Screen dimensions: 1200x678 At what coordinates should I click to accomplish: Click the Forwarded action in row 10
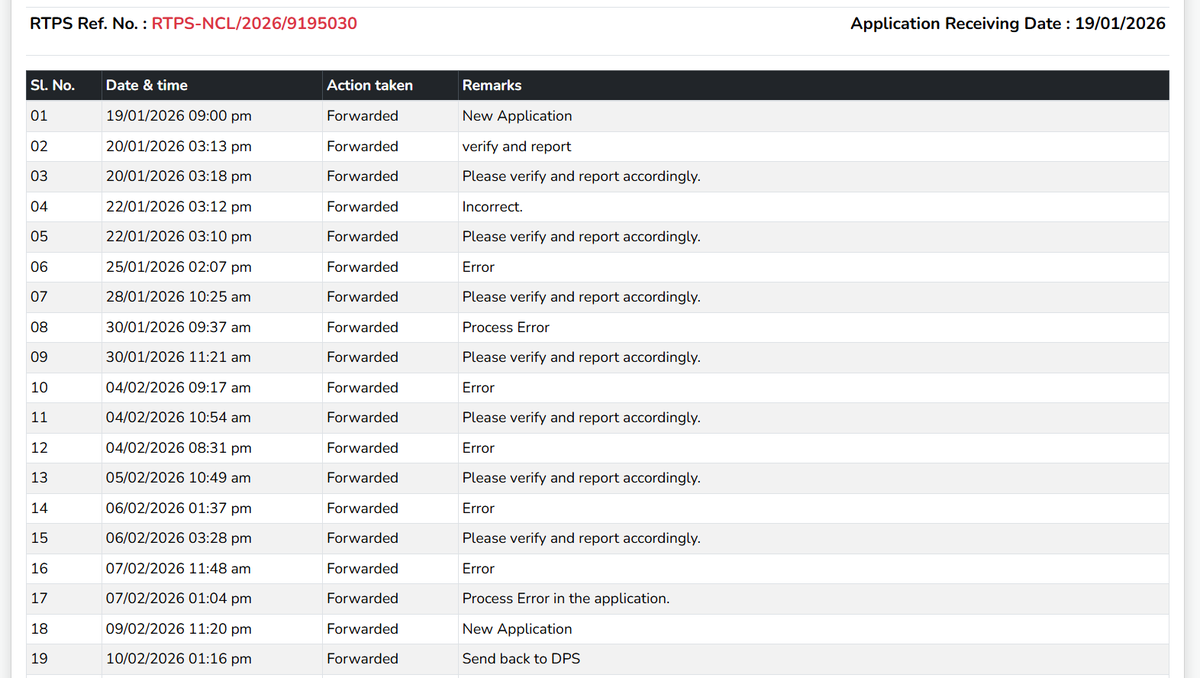(363, 387)
